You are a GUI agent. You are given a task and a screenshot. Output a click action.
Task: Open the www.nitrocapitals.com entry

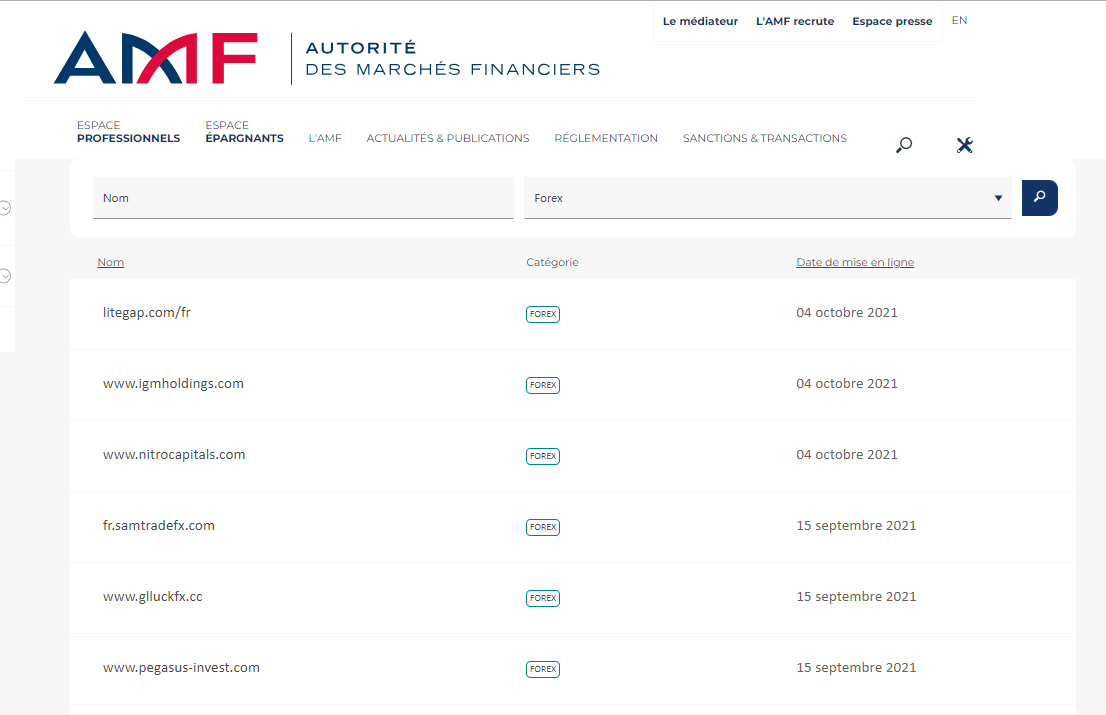[174, 454]
